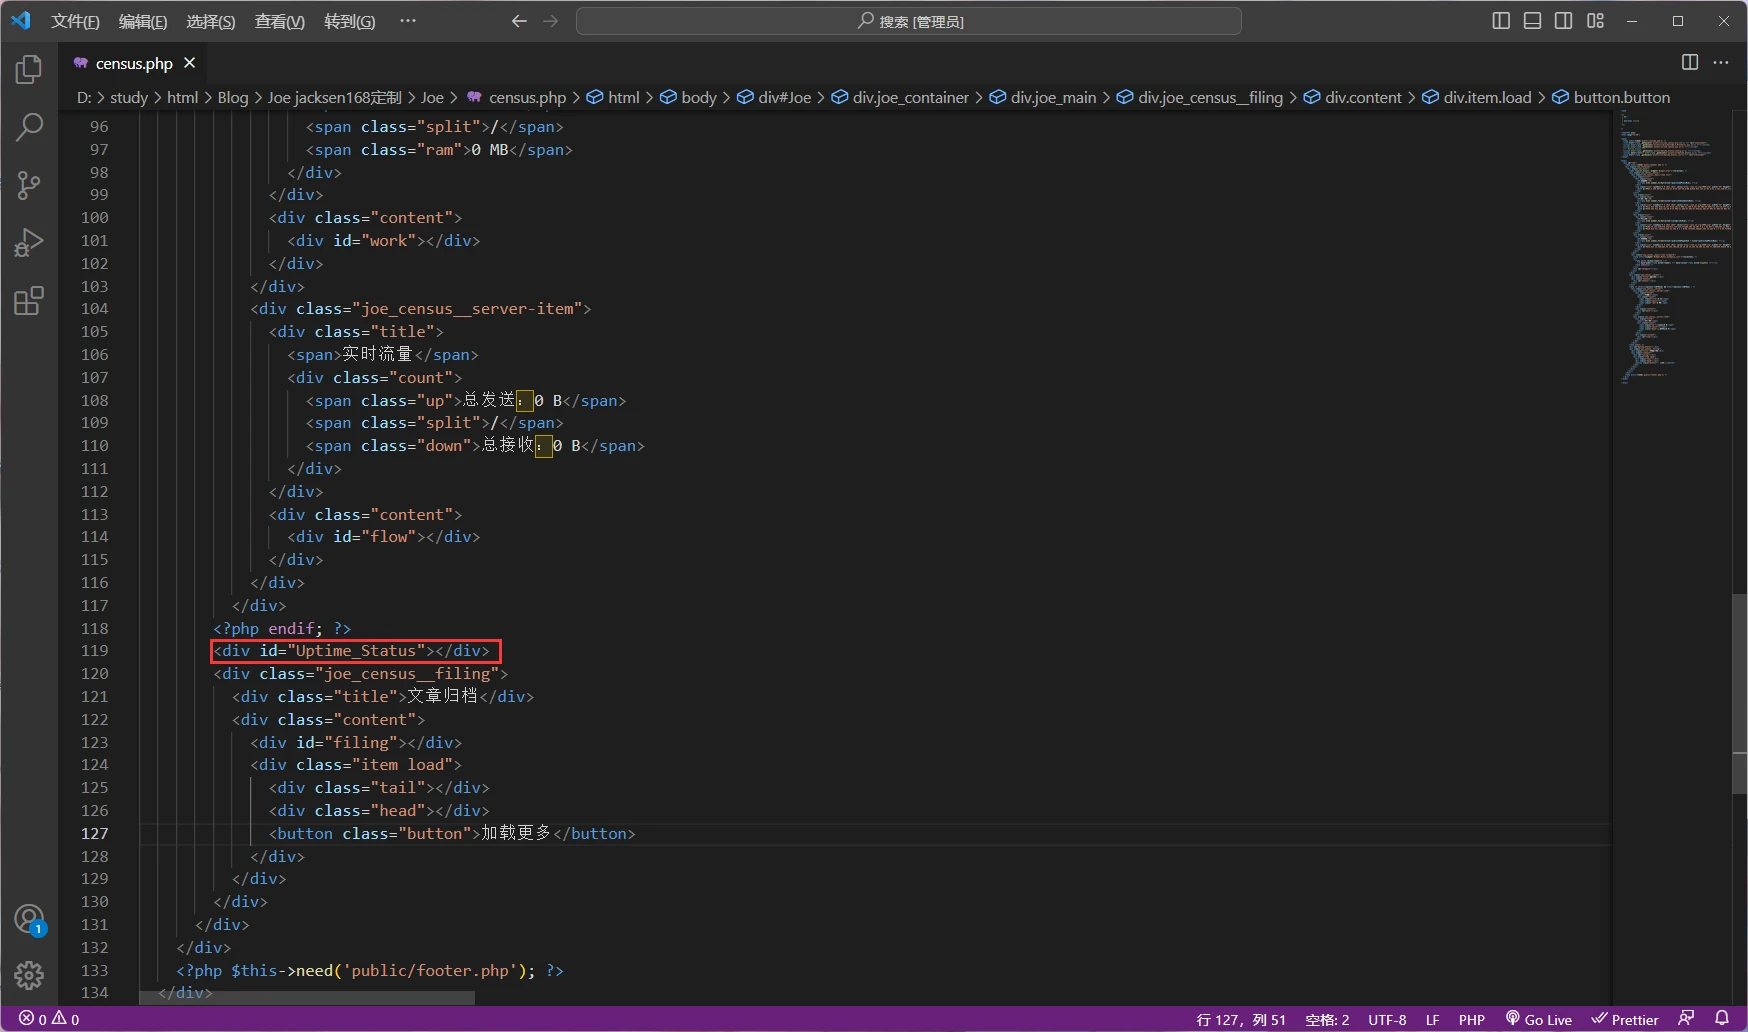Open the Run and Debug view
The width and height of the screenshot is (1748, 1032).
pyautogui.click(x=29, y=243)
